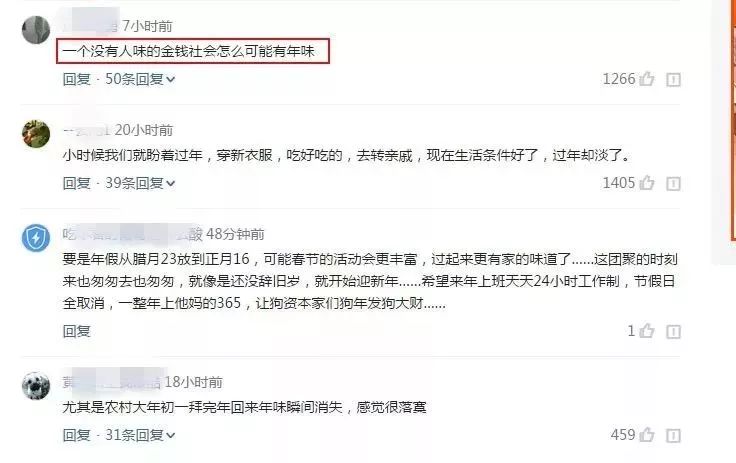This screenshot has width=736, height=463.
Task: Reply to the comment posted 48 minutes ago
Action: click(x=77, y=331)
